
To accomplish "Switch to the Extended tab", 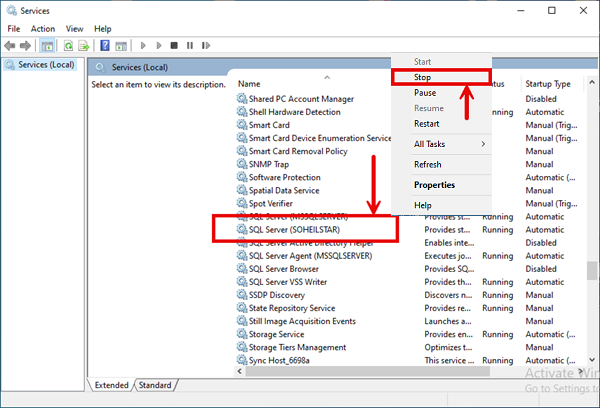I will point(111,385).
